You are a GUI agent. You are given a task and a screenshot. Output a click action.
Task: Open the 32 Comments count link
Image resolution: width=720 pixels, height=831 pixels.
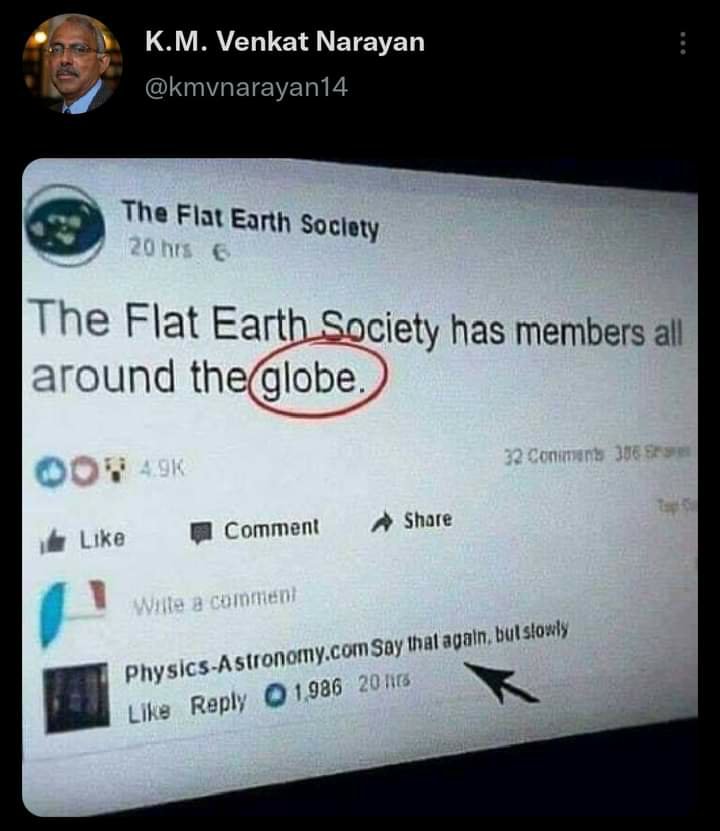[553, 455]
